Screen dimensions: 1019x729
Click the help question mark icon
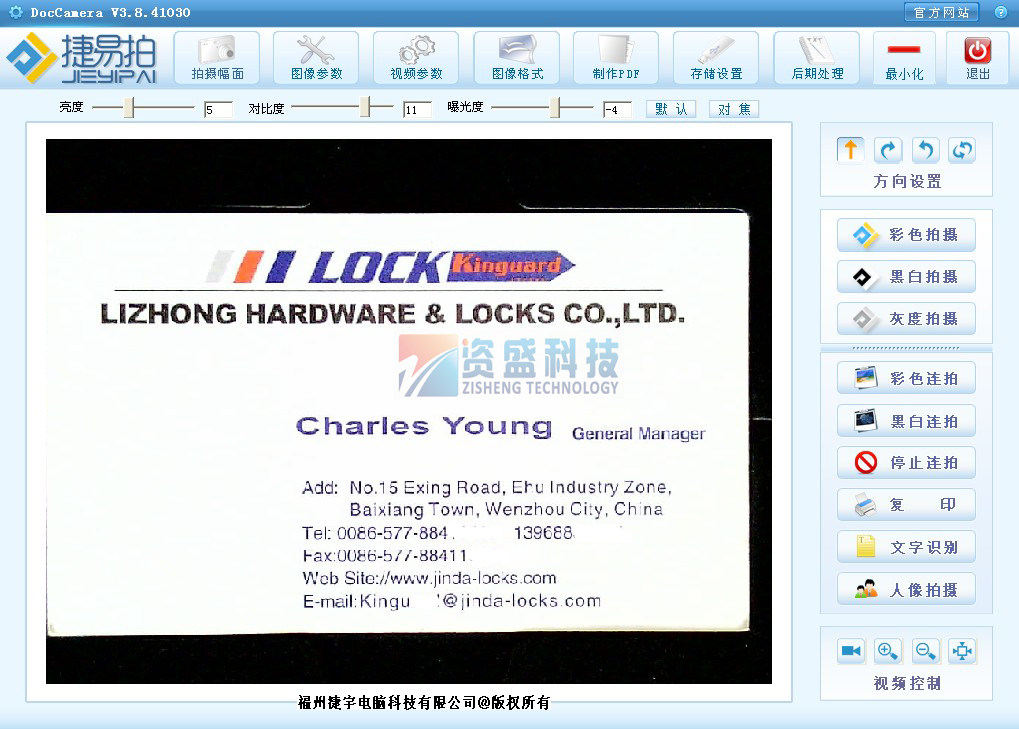pyautogui.click(x=1001, y=12)
